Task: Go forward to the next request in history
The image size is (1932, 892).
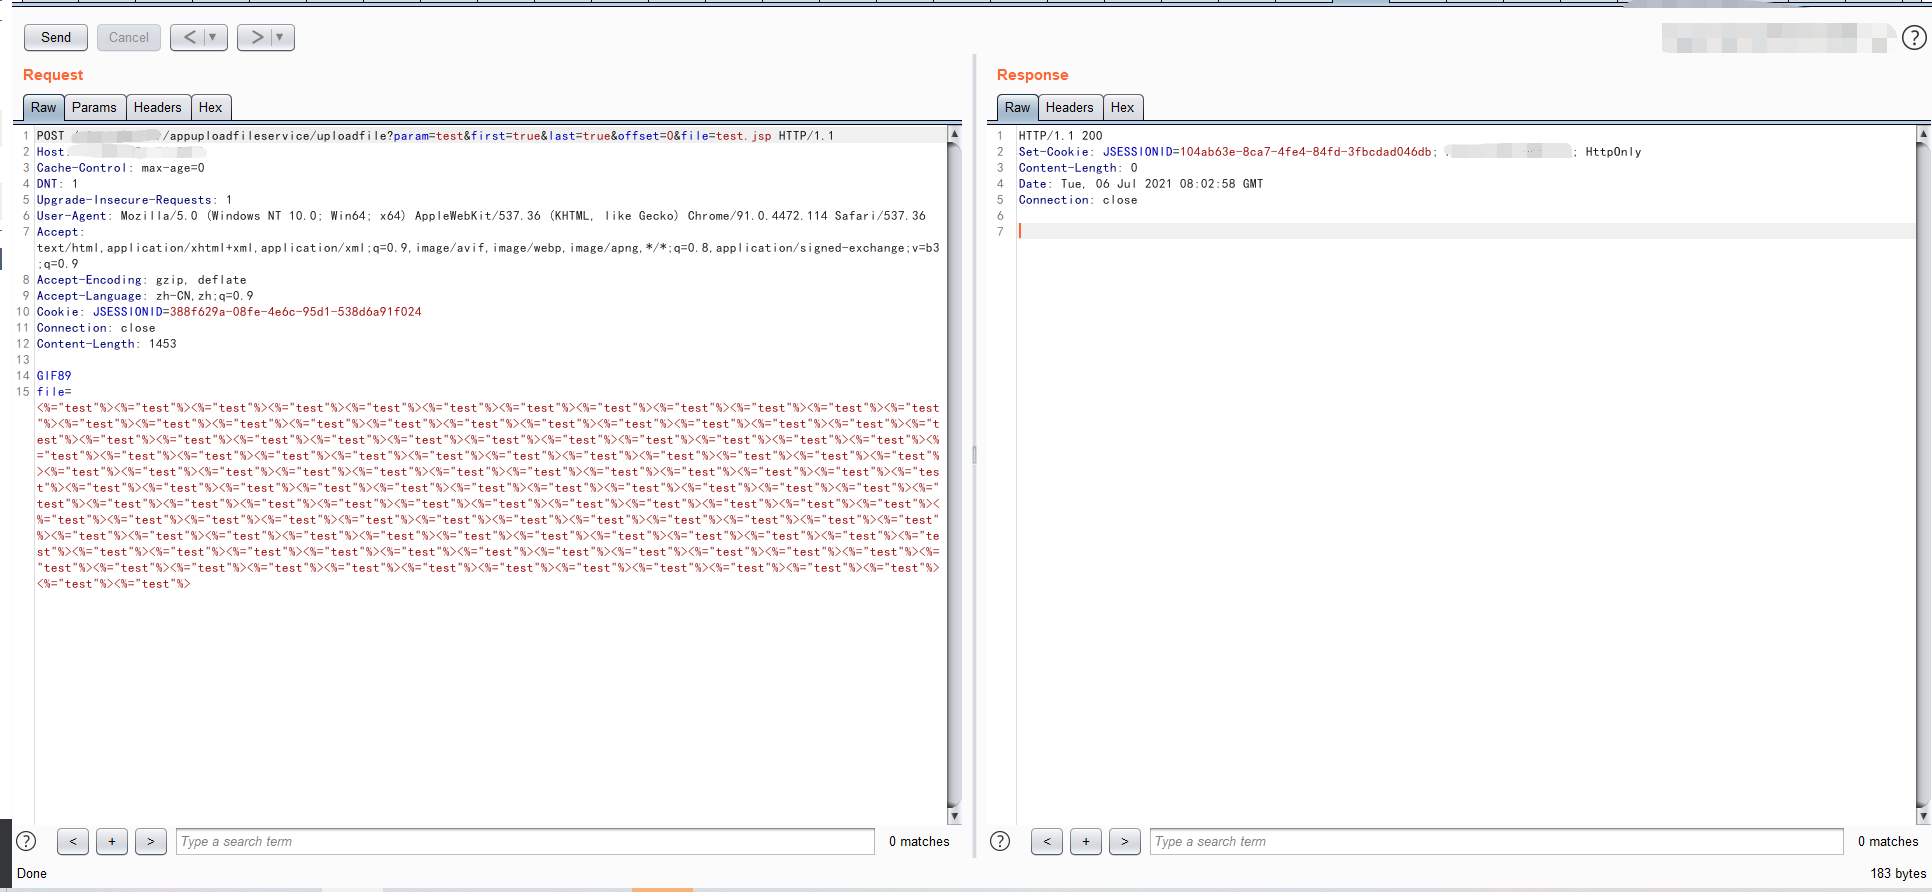Action: pos(256,37)
